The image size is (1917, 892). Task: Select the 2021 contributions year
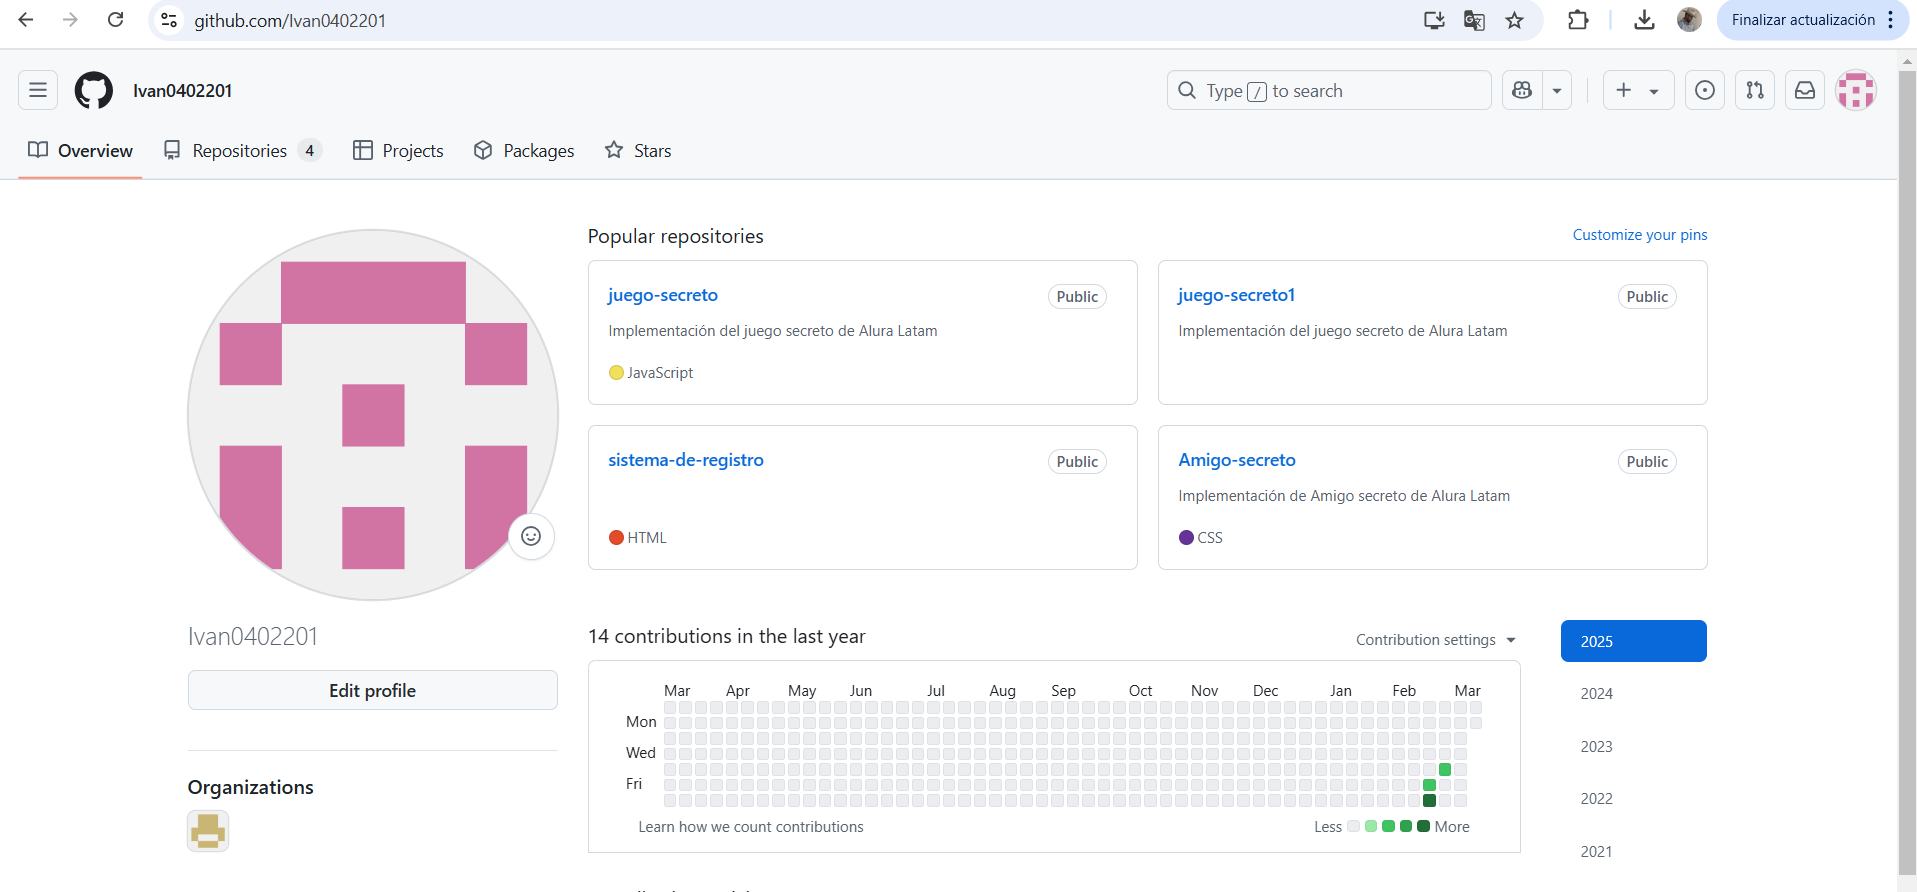click(1634, 851)
